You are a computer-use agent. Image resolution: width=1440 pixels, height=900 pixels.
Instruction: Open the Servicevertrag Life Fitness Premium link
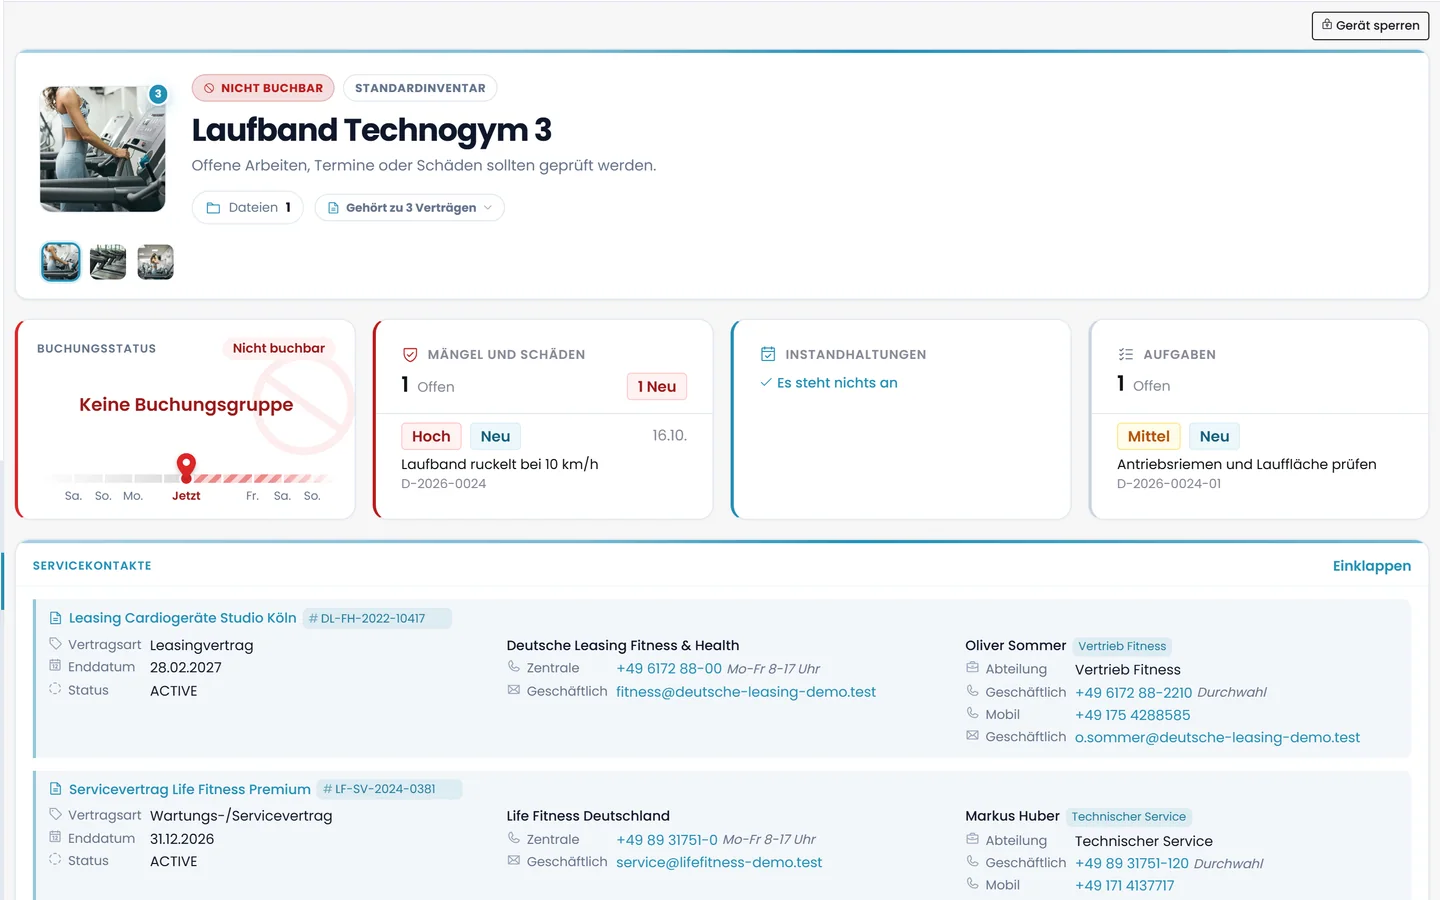click(x=190, y=789)
